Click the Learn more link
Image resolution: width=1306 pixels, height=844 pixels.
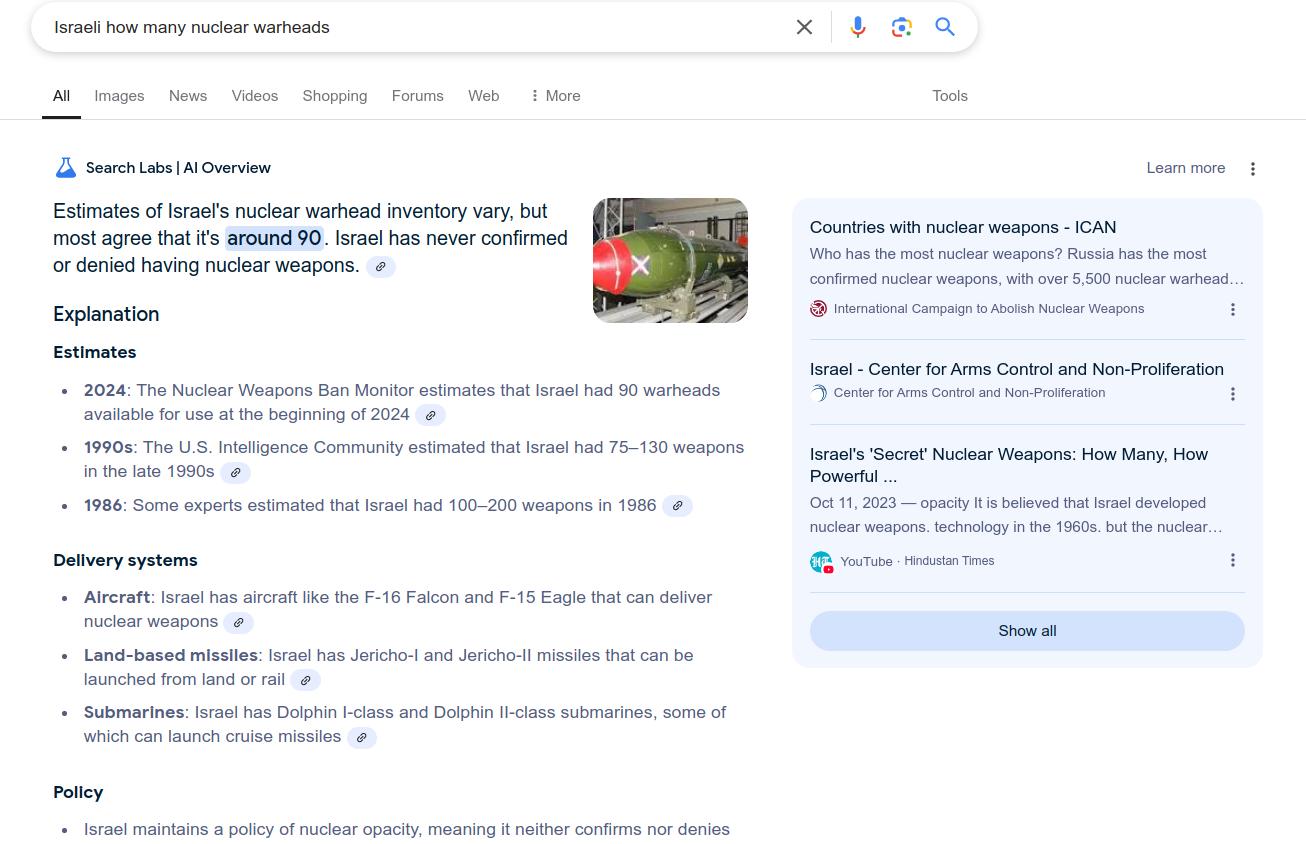(1185, 168)
